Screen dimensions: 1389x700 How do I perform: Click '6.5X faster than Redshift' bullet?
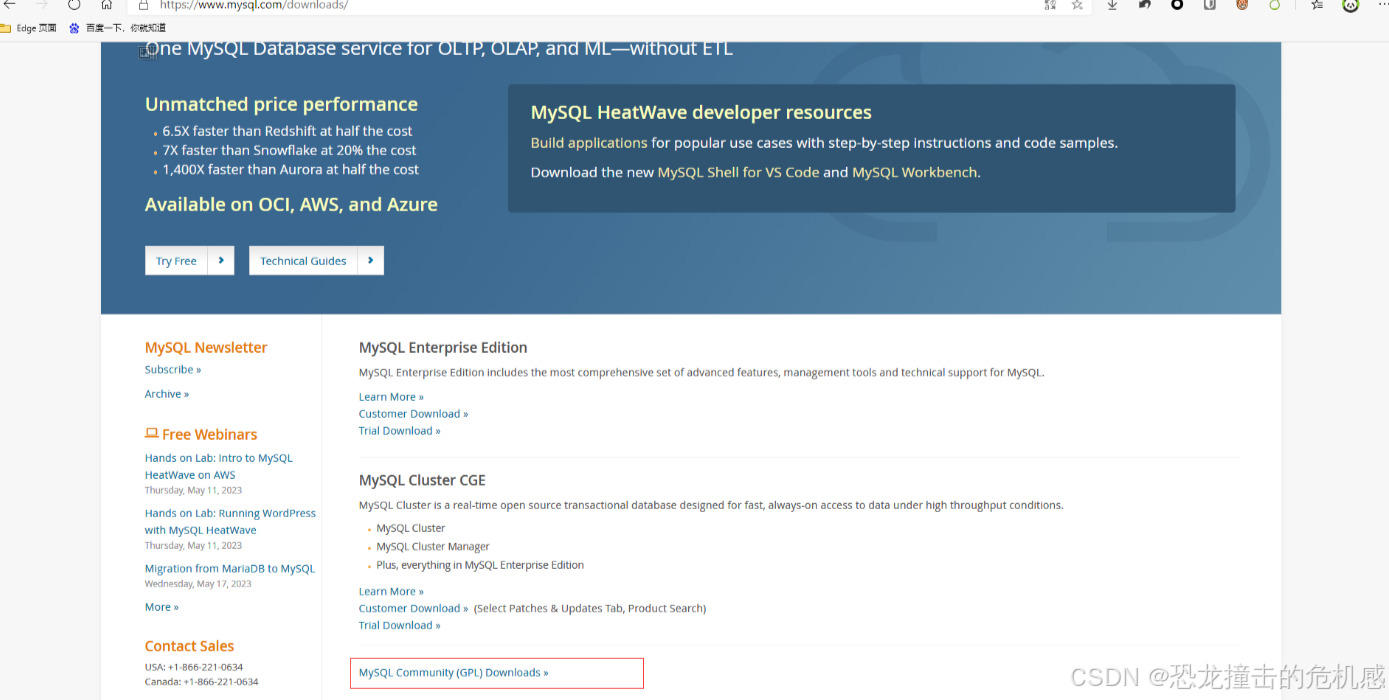point(287,131)
